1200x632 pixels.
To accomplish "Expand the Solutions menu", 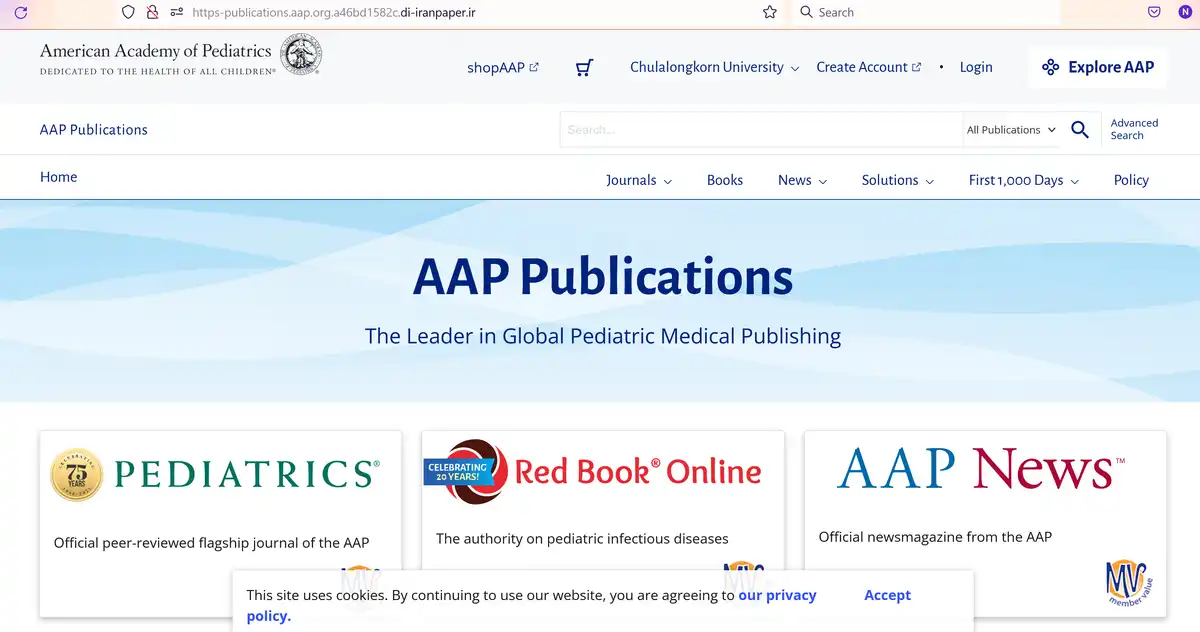I will pyautogui.click(x=898, y=180).
